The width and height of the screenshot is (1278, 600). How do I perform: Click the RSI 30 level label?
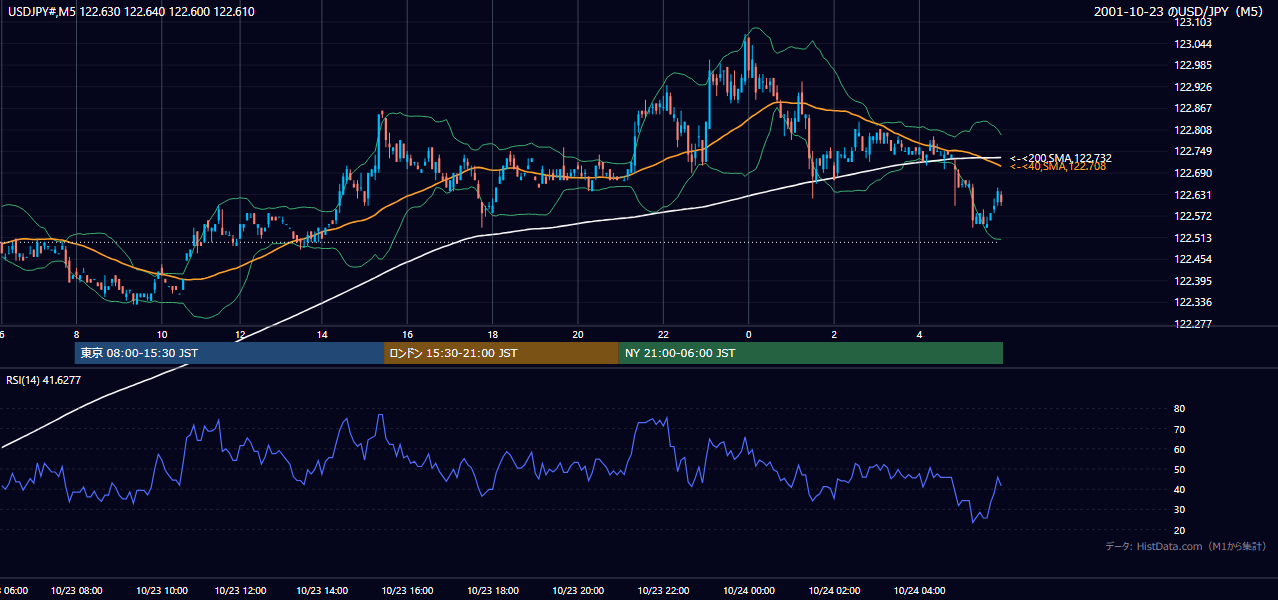tap(1179, 510)
